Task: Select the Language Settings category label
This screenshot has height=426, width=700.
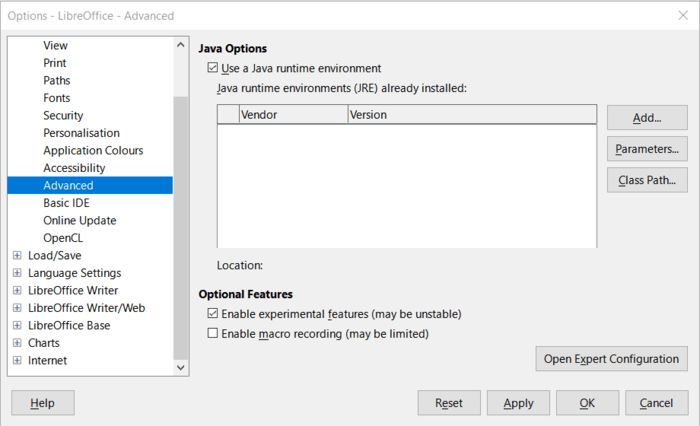Action: click(x=75, y=273)
